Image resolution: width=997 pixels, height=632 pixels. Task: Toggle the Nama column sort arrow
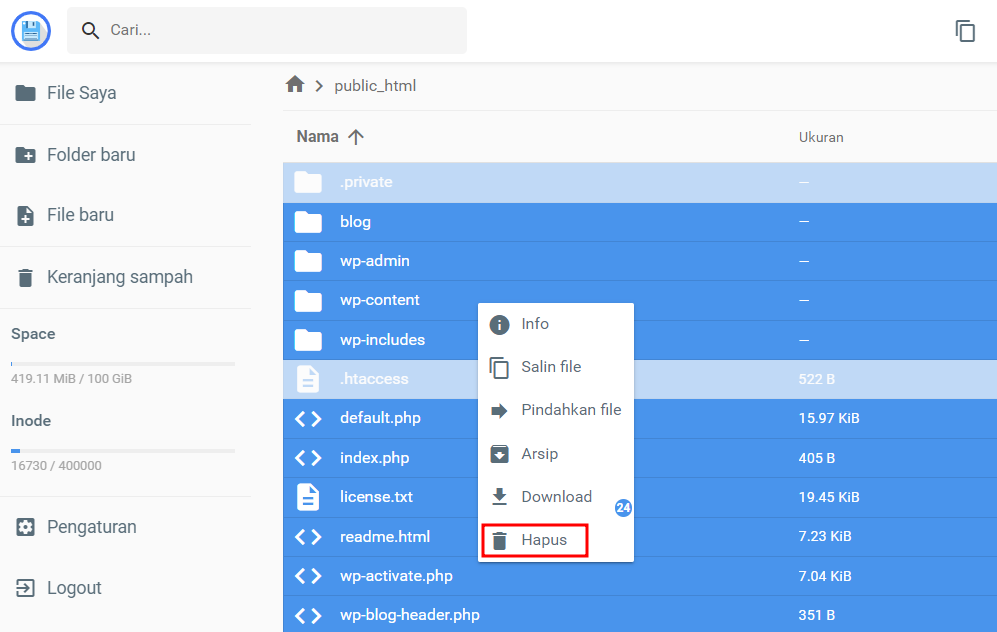click(x=356, y=136)
